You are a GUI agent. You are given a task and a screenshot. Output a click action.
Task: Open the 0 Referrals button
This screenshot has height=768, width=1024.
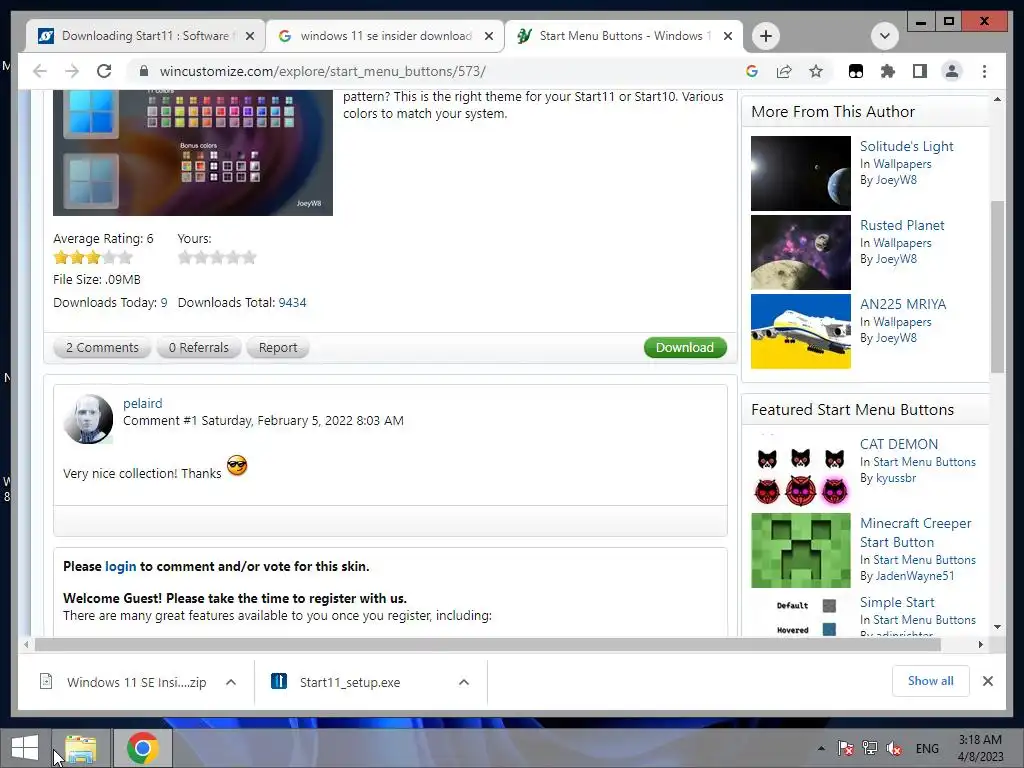199,347
